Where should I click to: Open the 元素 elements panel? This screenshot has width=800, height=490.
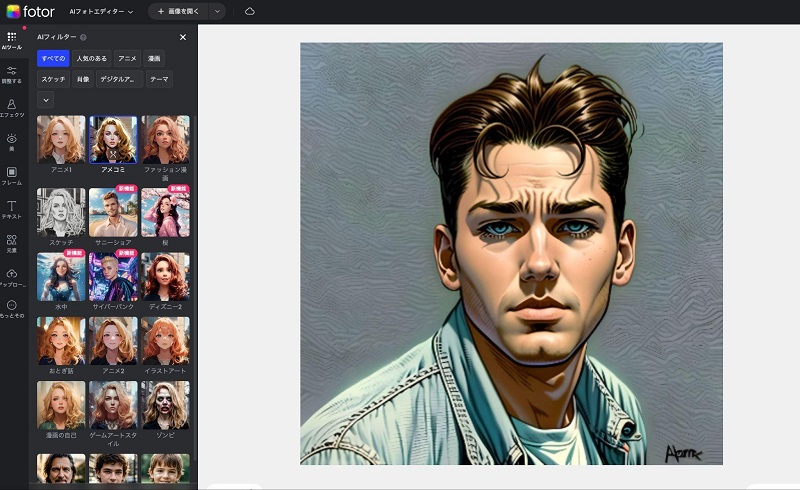[x=12, y=243]
